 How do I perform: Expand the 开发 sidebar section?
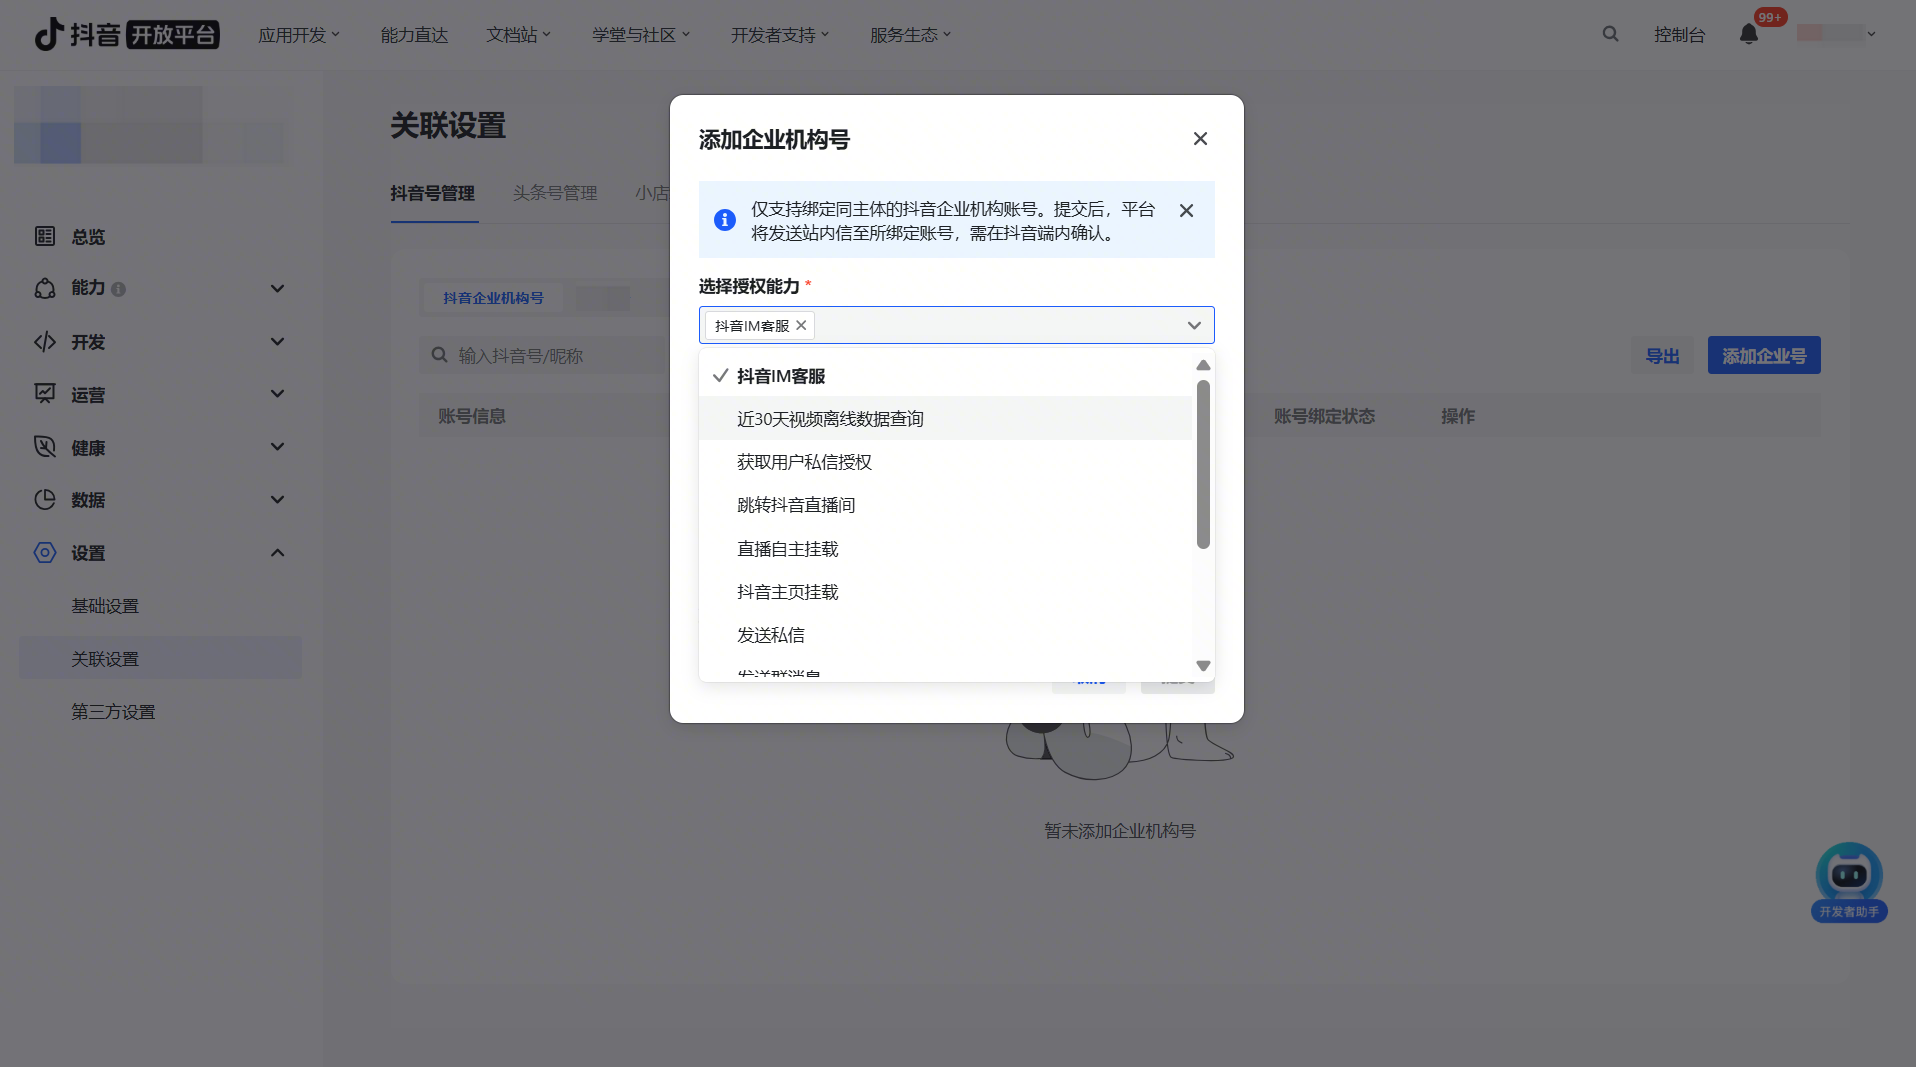click(277, 342)
